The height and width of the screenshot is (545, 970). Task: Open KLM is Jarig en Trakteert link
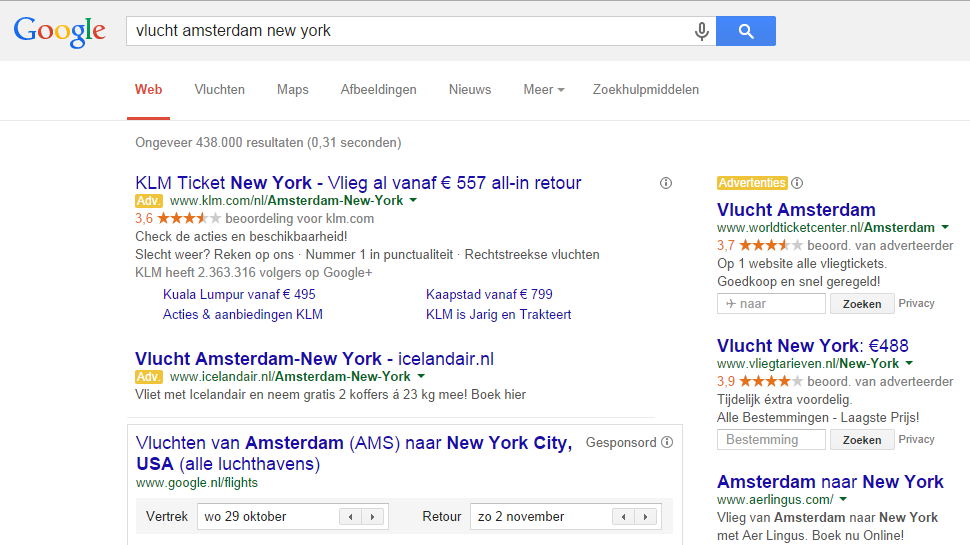499,314
